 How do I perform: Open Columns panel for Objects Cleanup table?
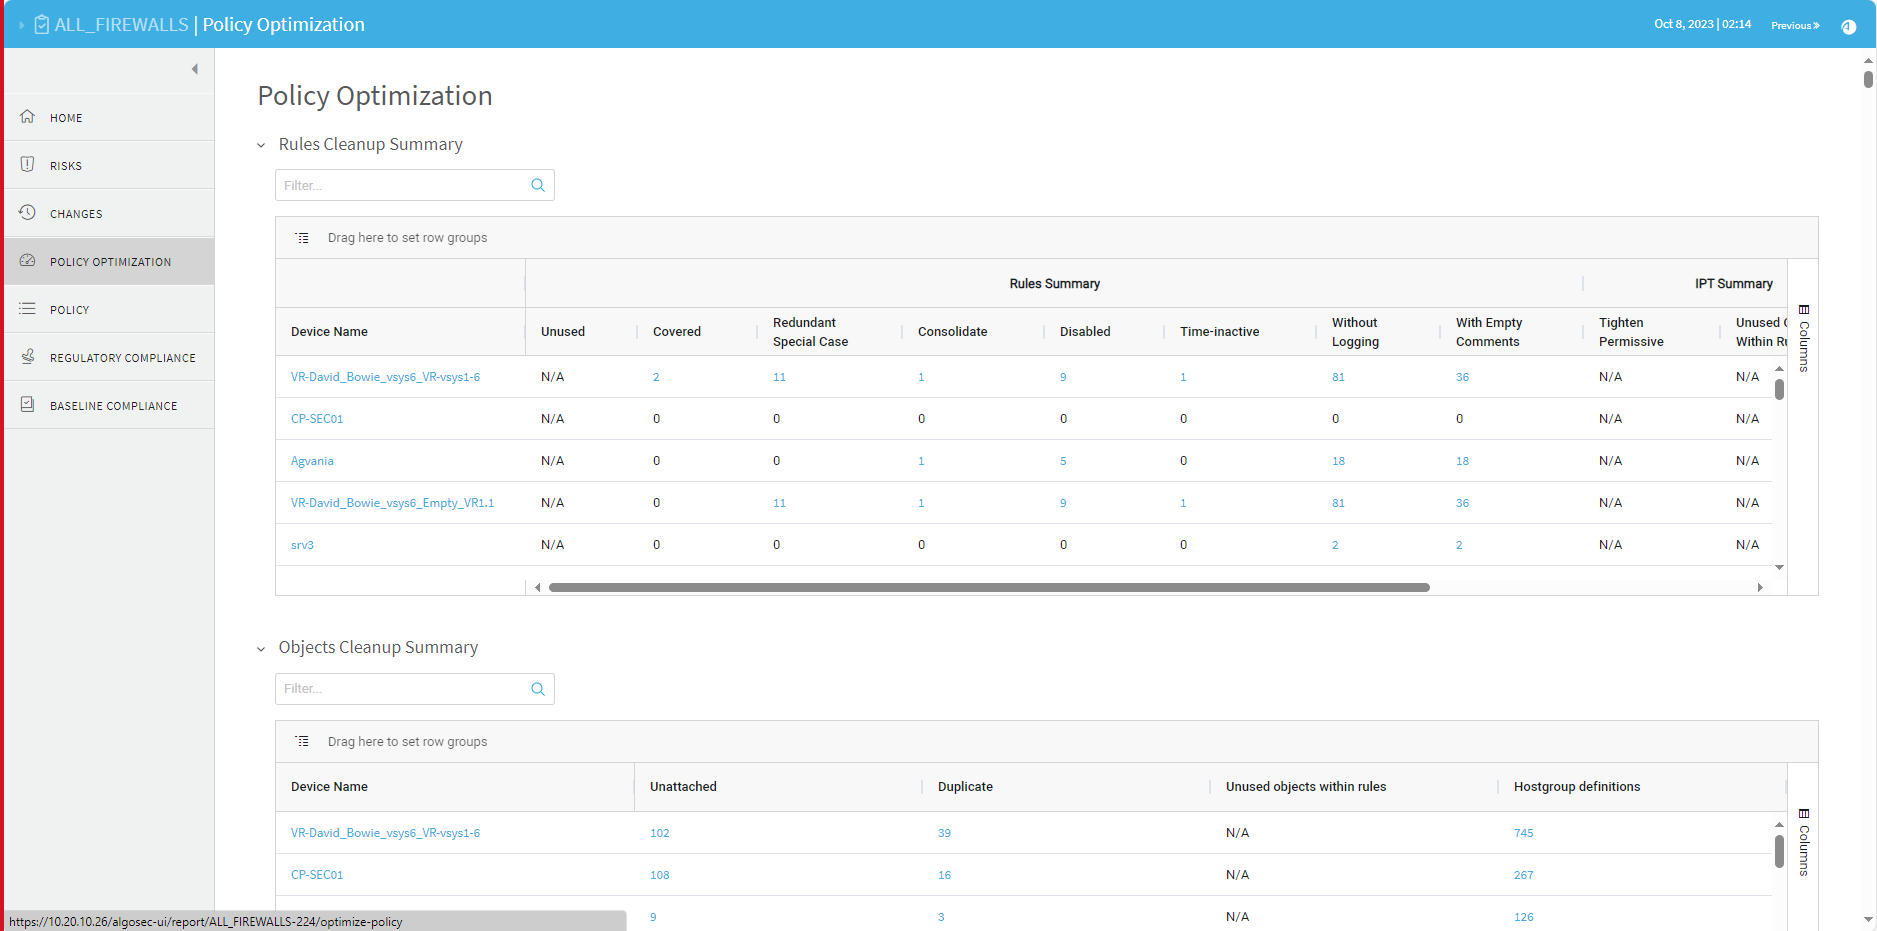click(1804, 842)
